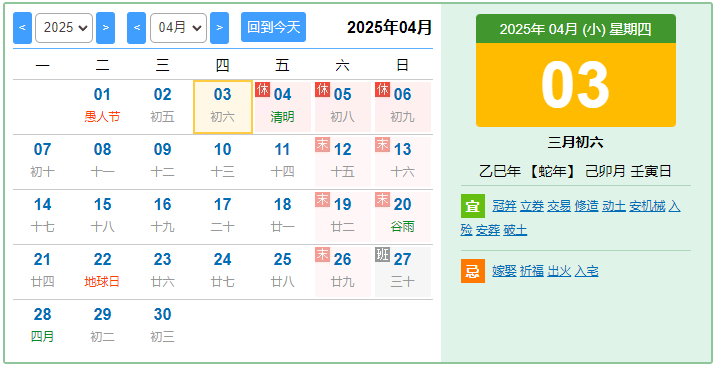
Task: Select date 25 廿八
Action: [x=283, y=272]
